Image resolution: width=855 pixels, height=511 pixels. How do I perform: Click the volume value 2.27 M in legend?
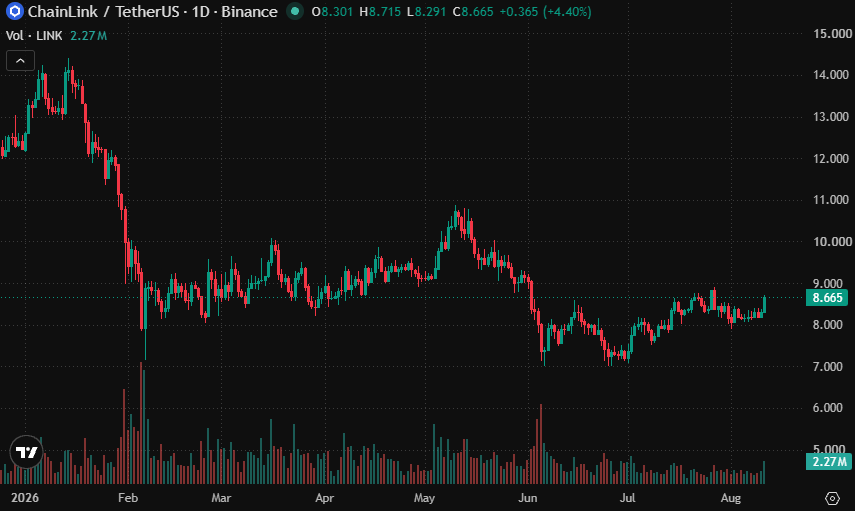[x=88, y=35]
